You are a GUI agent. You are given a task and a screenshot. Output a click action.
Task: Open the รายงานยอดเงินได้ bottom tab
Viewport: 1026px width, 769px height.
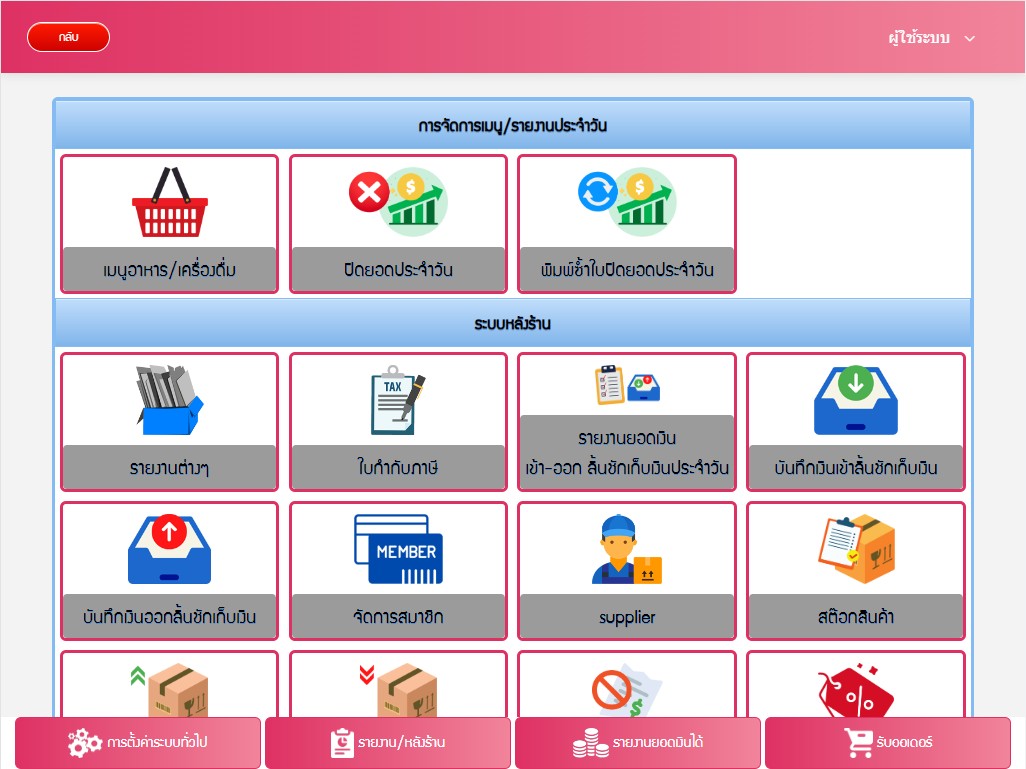coord(638,743)
